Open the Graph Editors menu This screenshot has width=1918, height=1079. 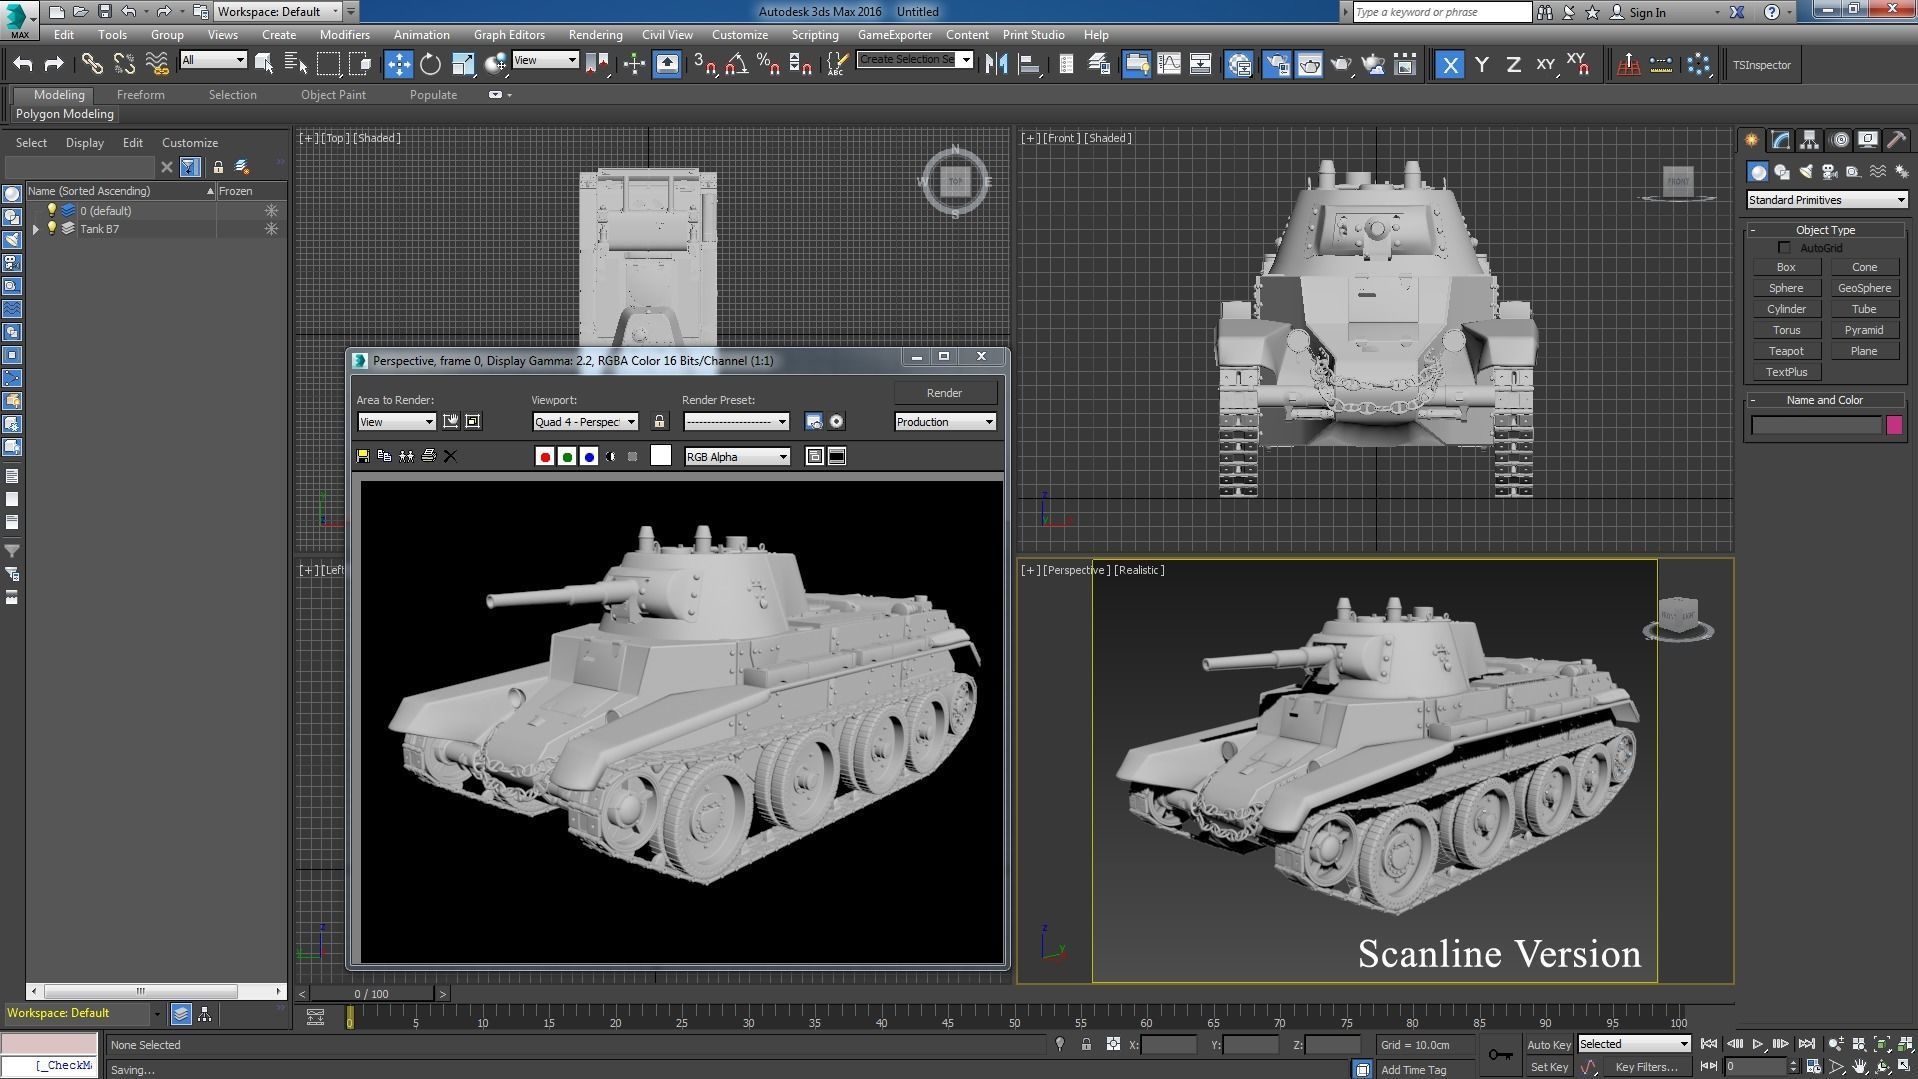point(509,35)
